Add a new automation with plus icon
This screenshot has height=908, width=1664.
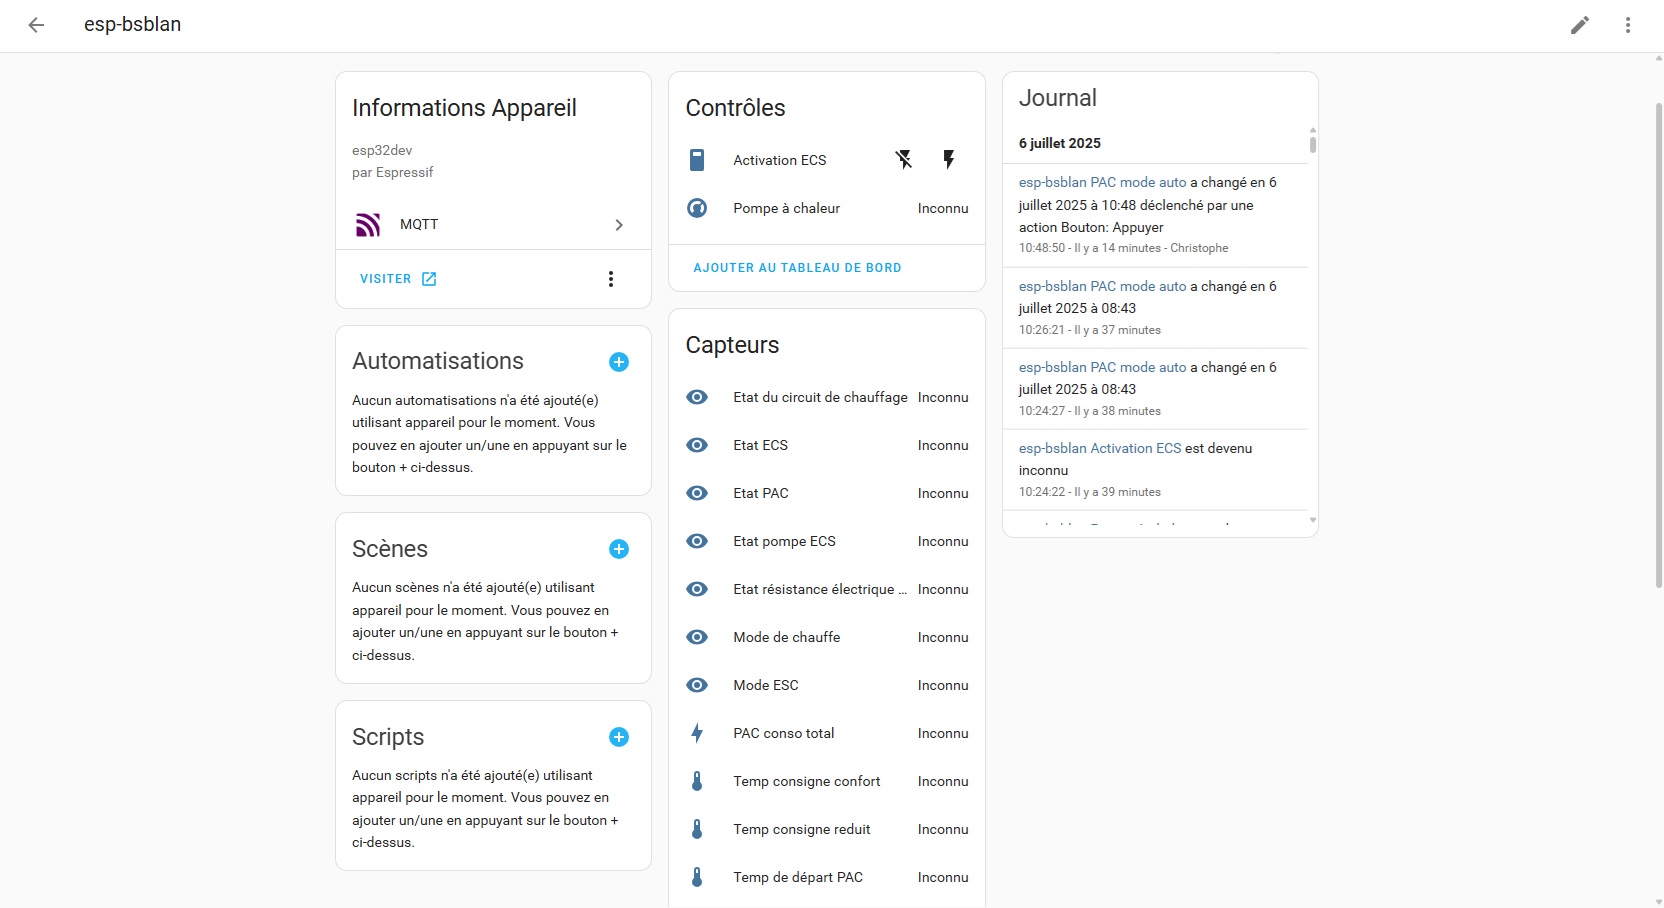619,362
